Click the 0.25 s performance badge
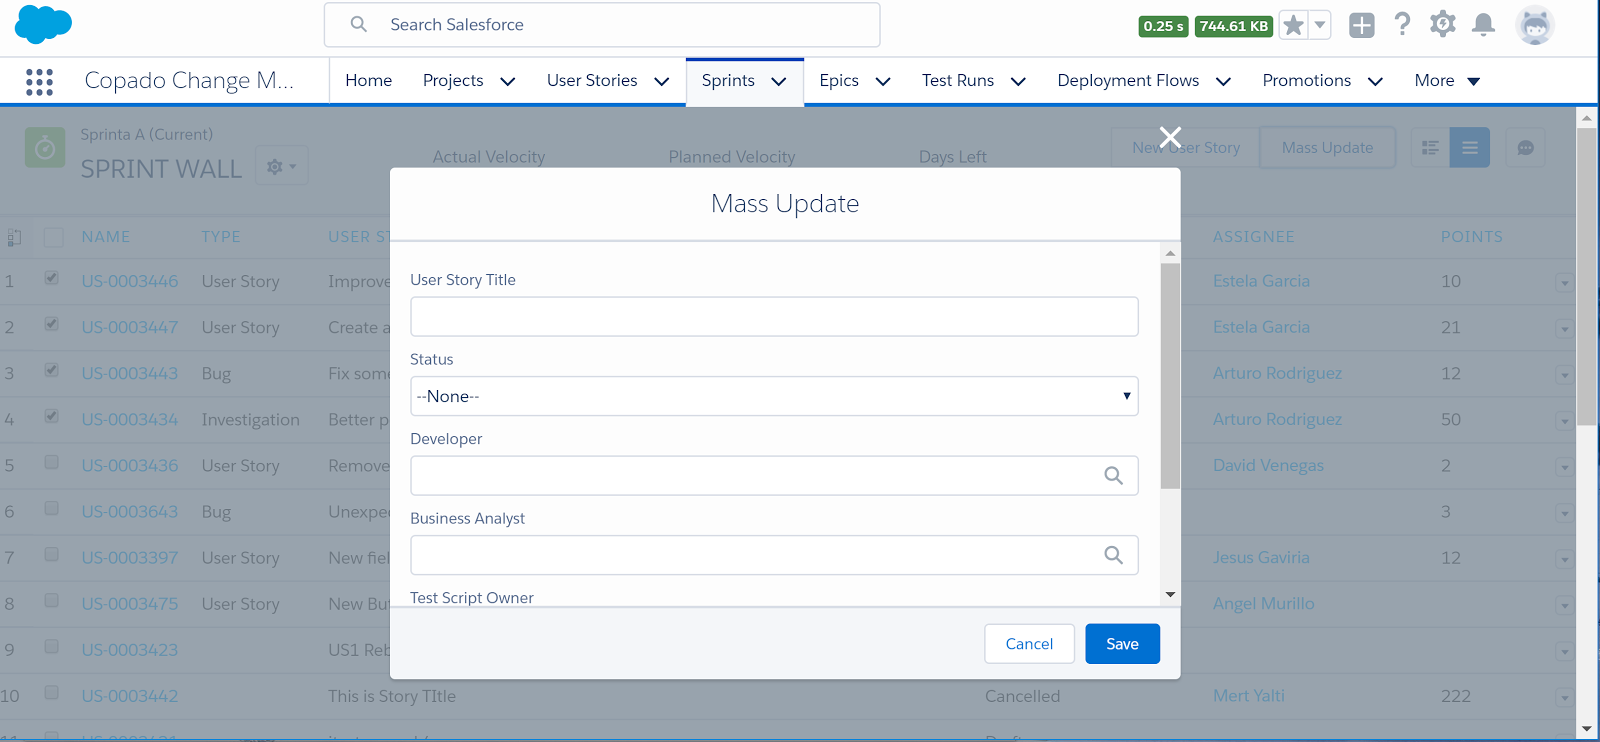The height and width of the screenshot is (742, 1600). point(1163,26)
